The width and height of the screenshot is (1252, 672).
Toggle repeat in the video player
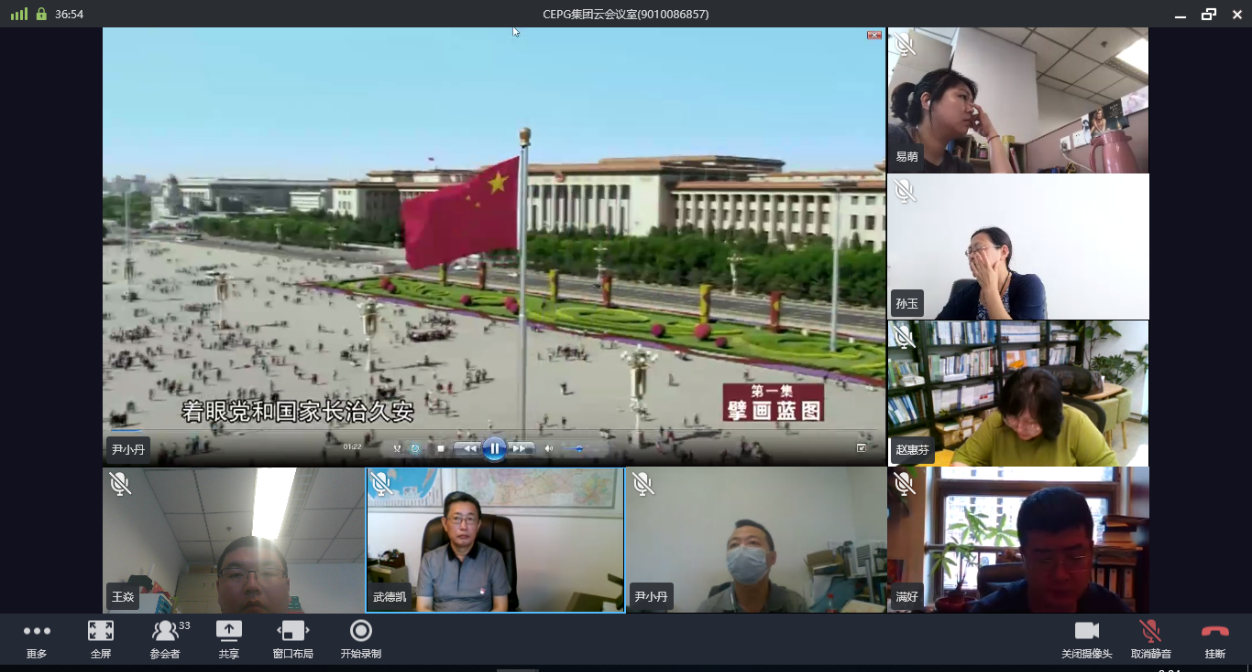(x=414, y=449)
